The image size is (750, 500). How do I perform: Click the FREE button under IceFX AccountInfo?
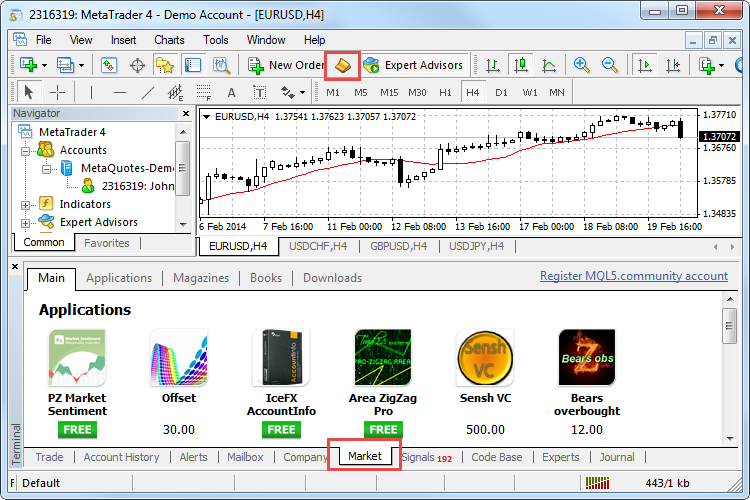[281, 430]
